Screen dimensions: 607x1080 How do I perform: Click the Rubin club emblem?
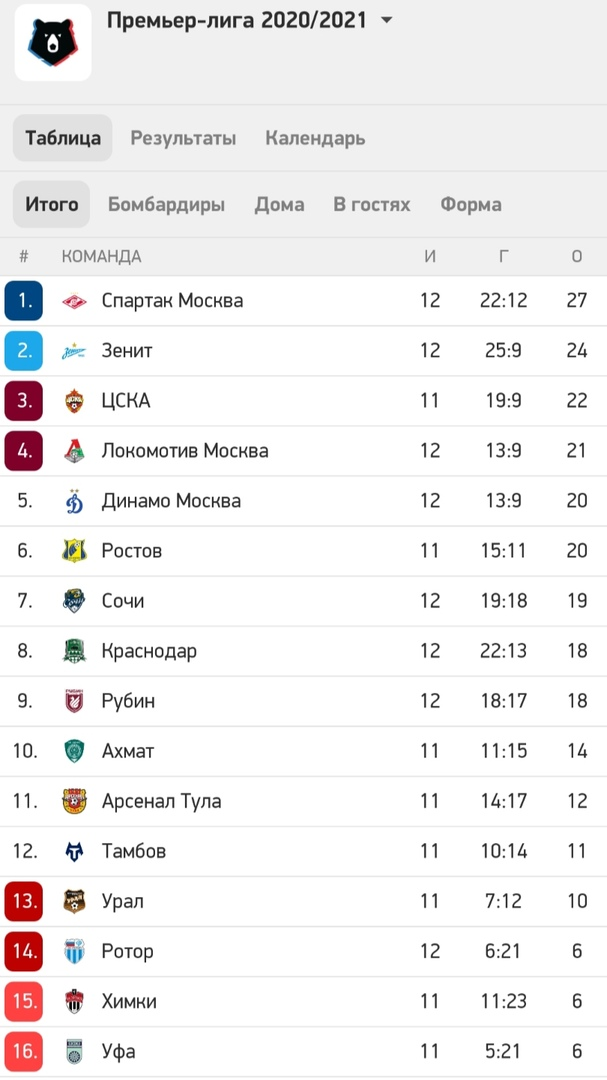[74, 701]
